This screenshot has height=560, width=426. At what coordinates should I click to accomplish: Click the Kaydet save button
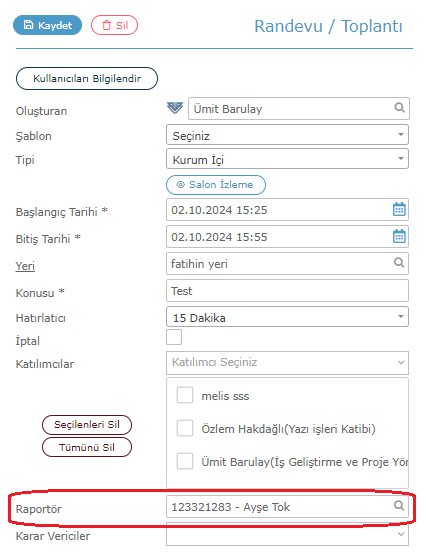47,25
